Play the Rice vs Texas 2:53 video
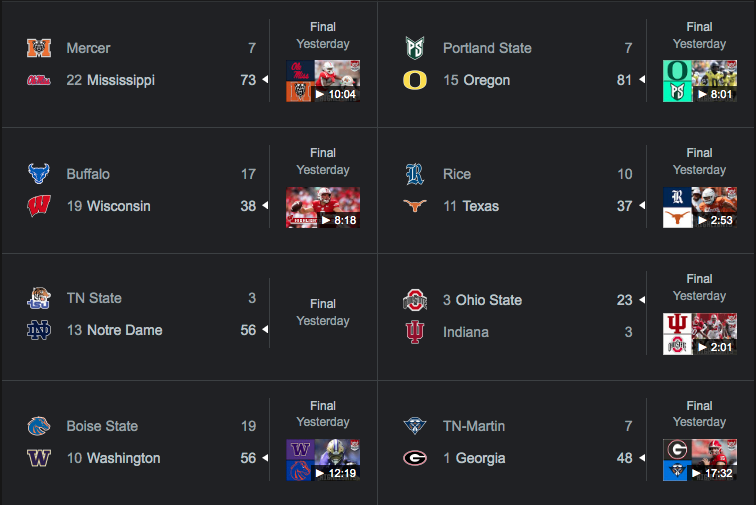Screen dimensions: 756x505 700,207
